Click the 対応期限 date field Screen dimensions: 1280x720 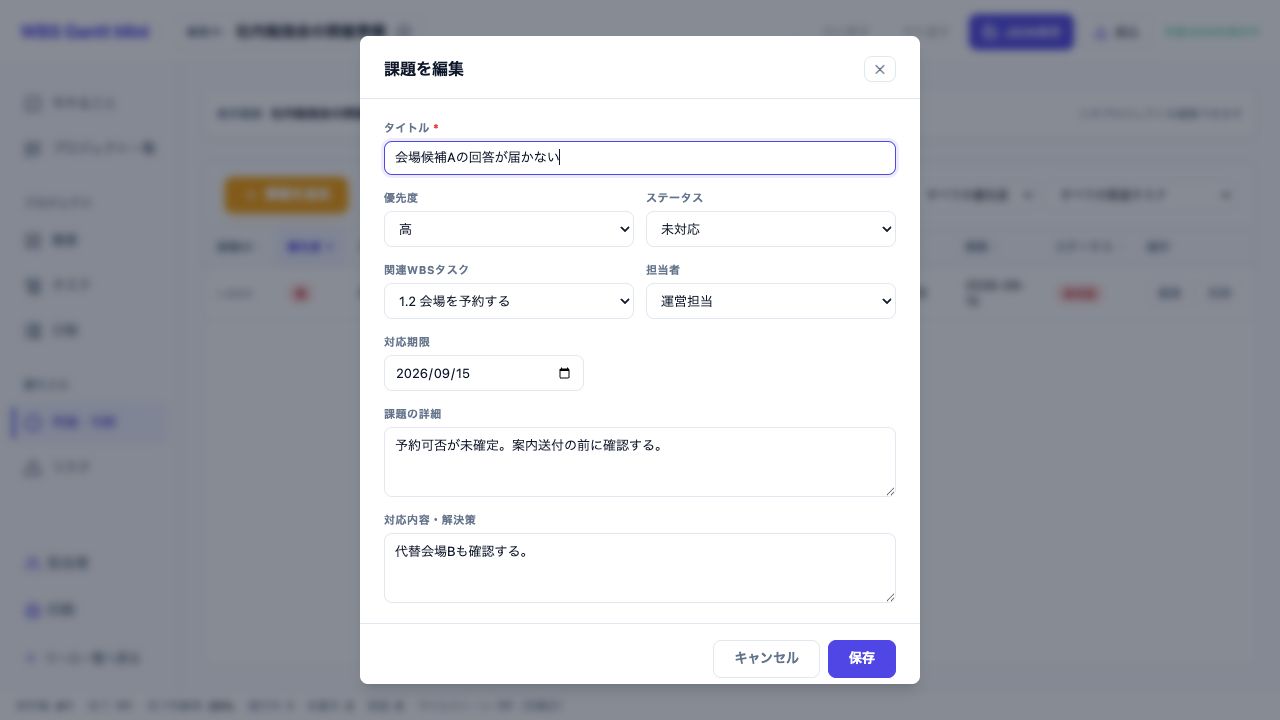coord(484,373)
